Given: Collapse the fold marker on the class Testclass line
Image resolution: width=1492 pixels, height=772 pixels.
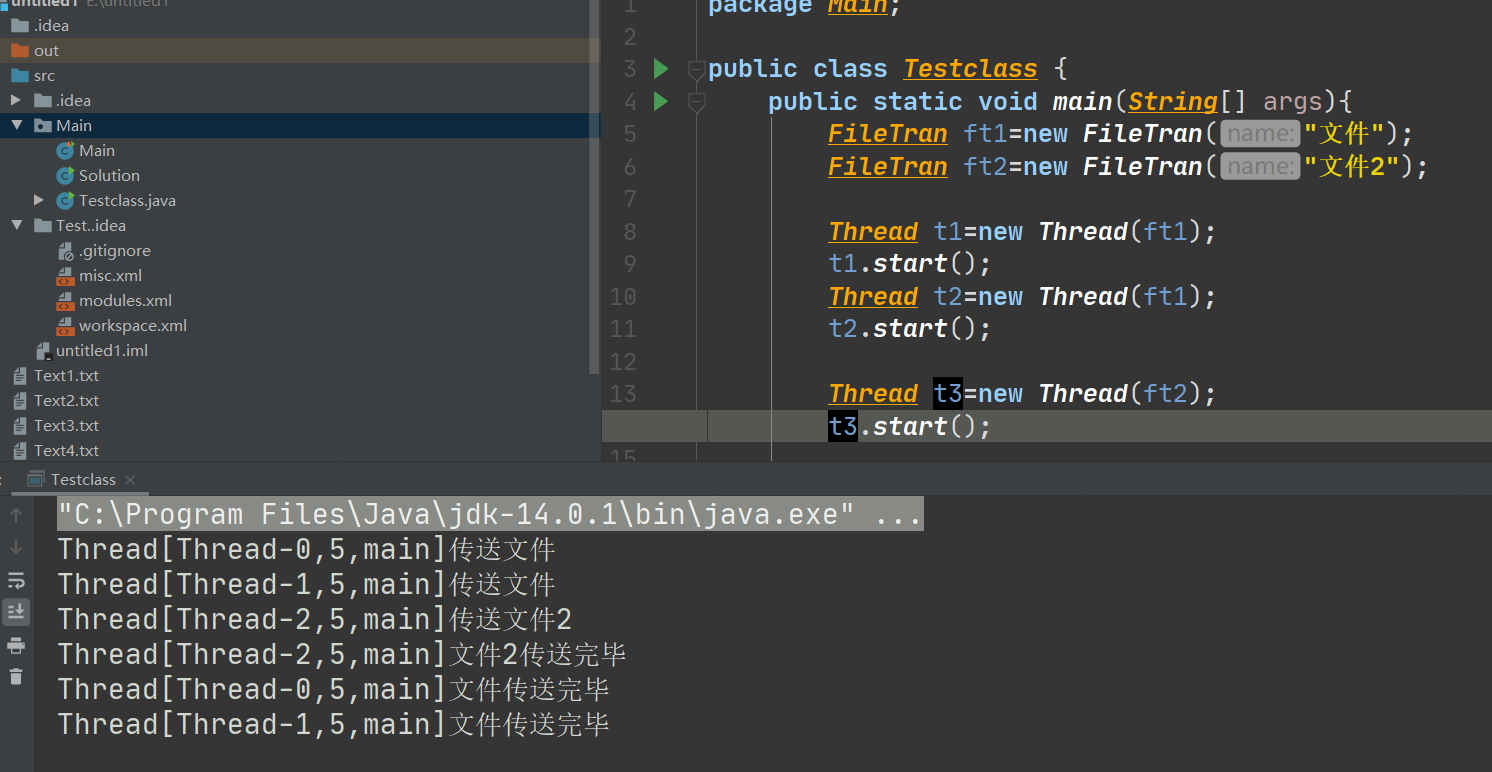Looking at the screenshot, I should tap(697, 69).
